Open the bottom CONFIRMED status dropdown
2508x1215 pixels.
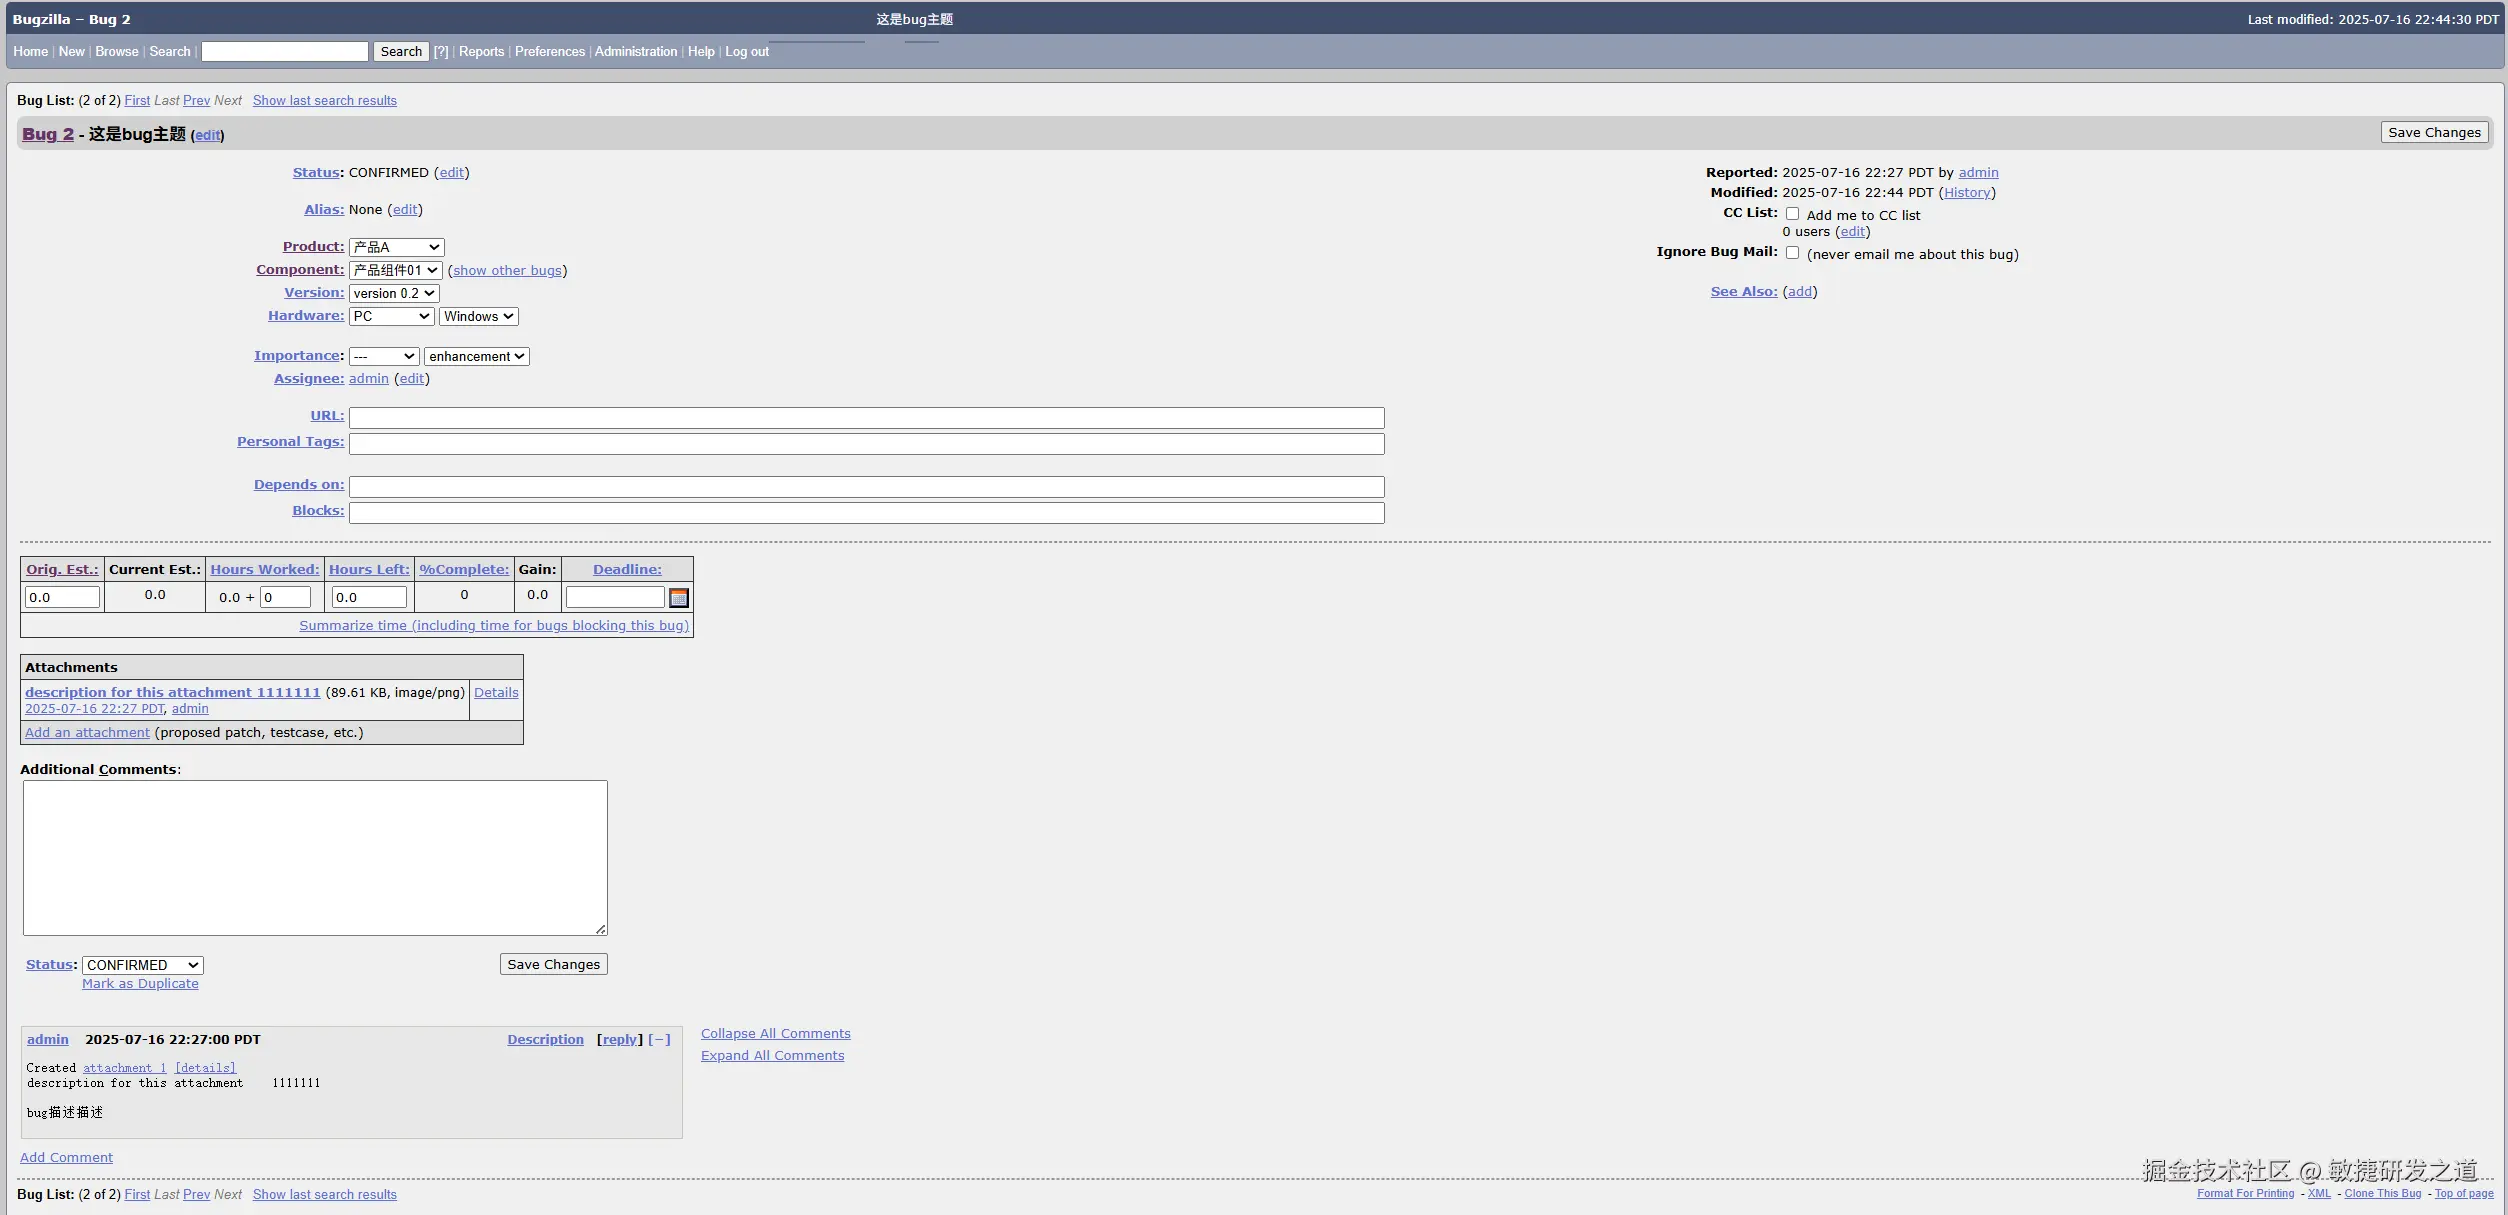(142, 965)
